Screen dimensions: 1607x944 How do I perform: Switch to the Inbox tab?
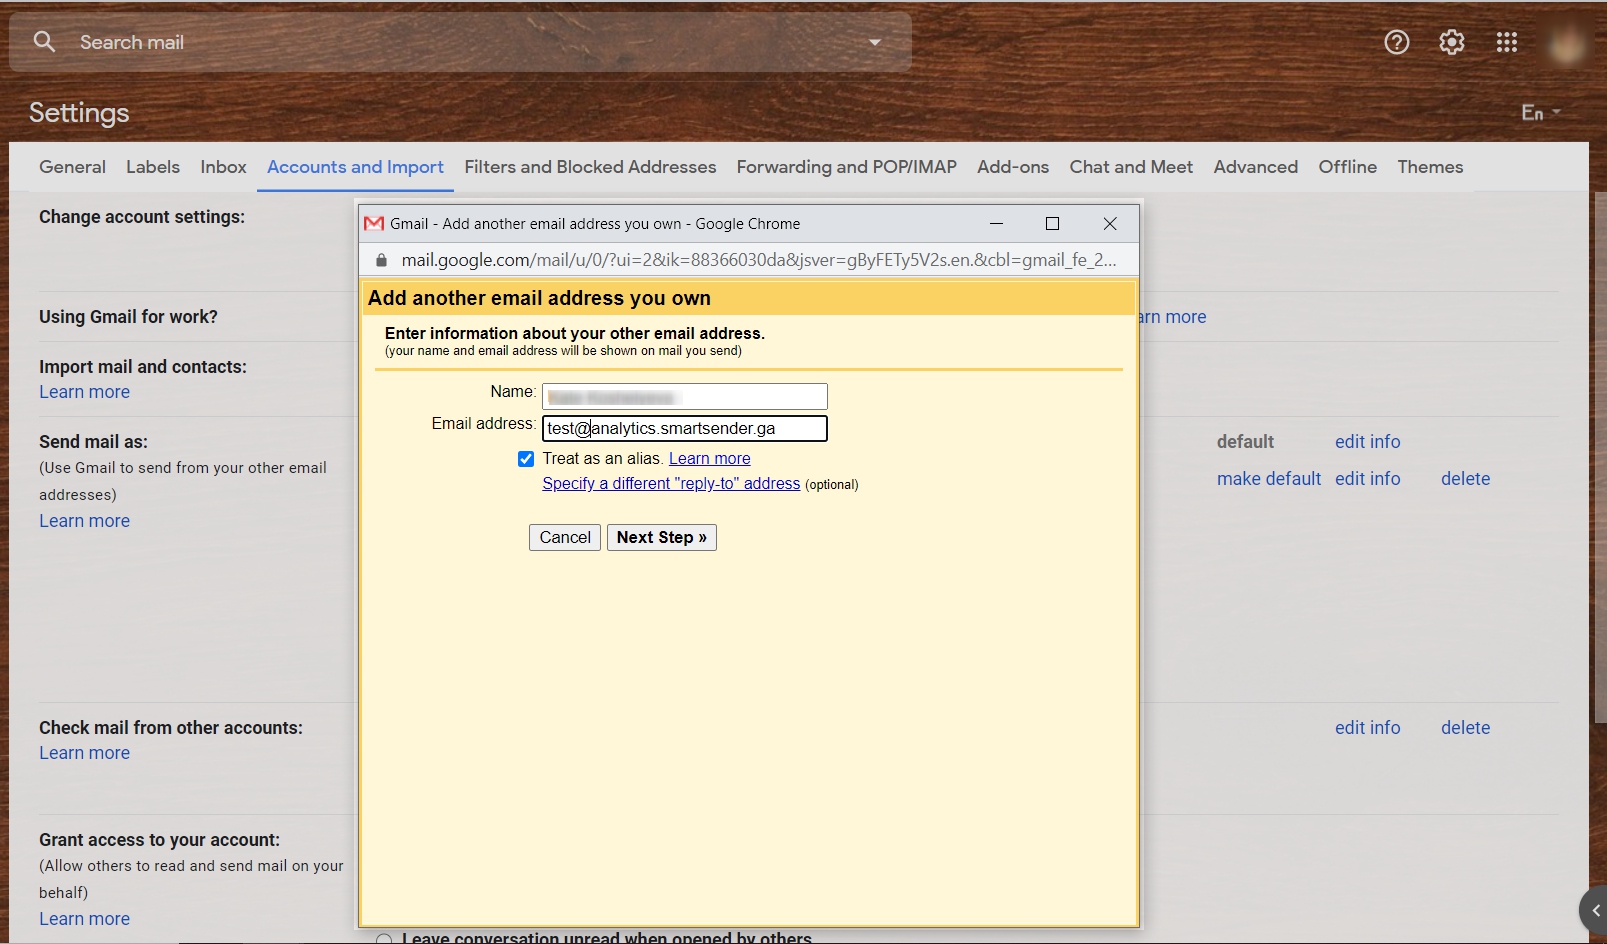point(223,167)
